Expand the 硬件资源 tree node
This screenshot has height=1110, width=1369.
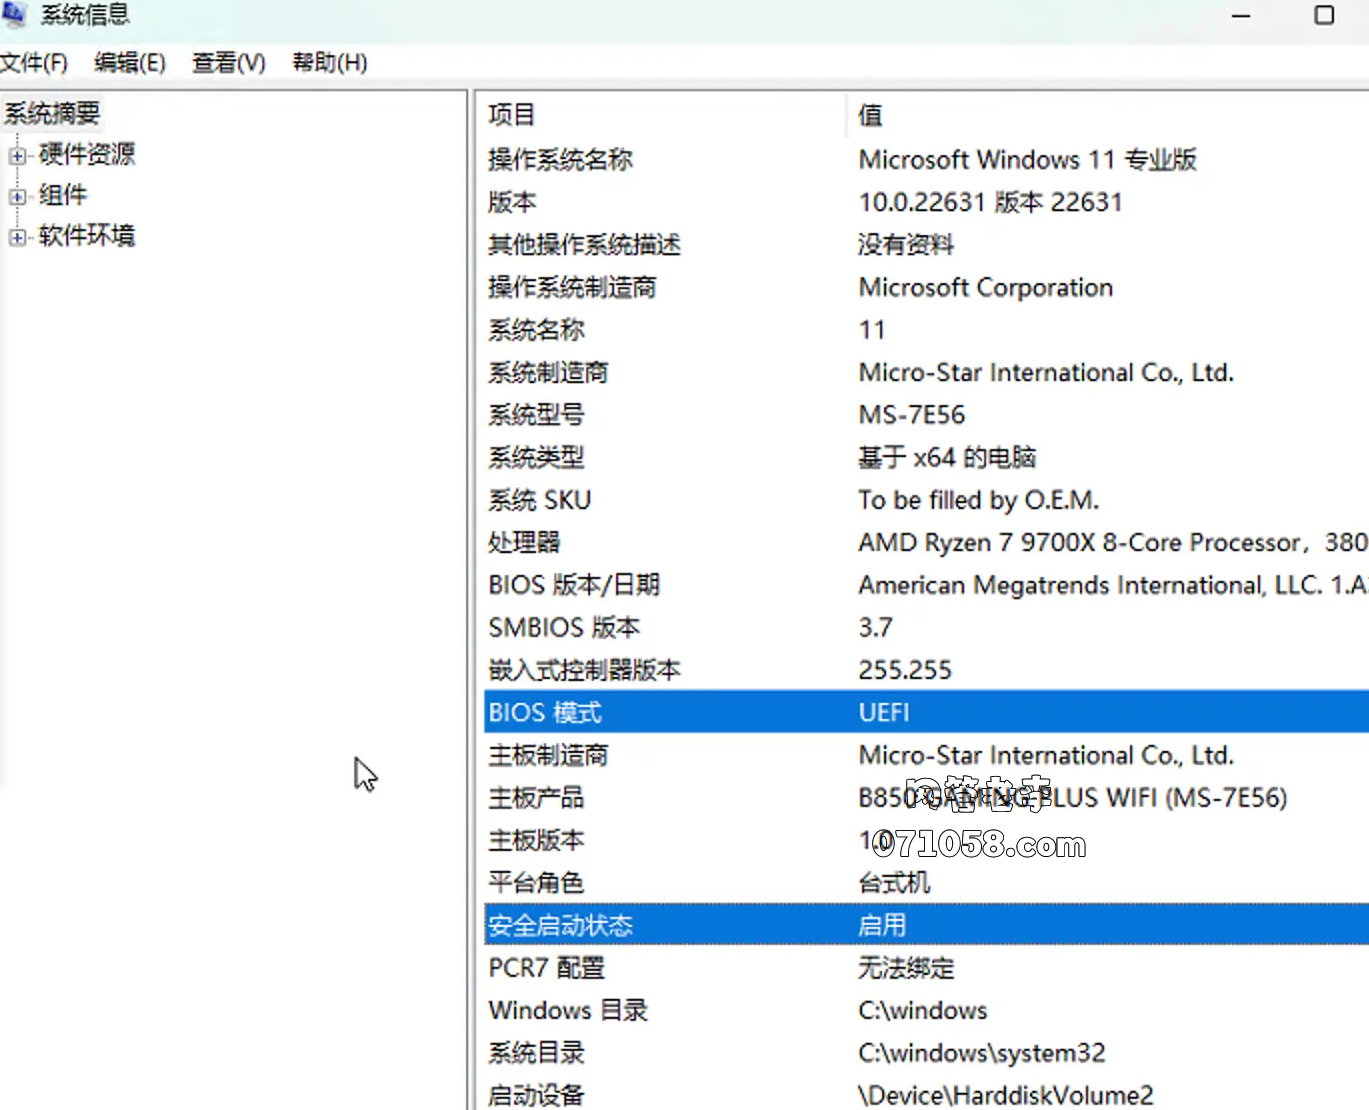point(17,156)
